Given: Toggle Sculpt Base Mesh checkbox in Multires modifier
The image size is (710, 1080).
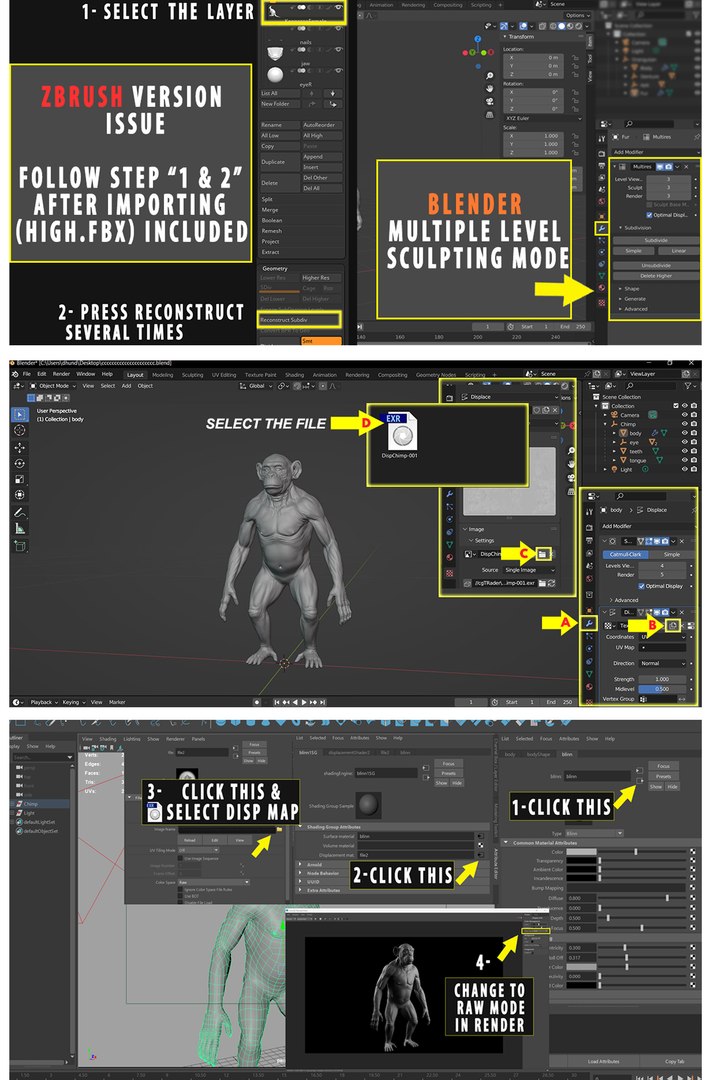Looking at the screenshot, I should 649,205.
